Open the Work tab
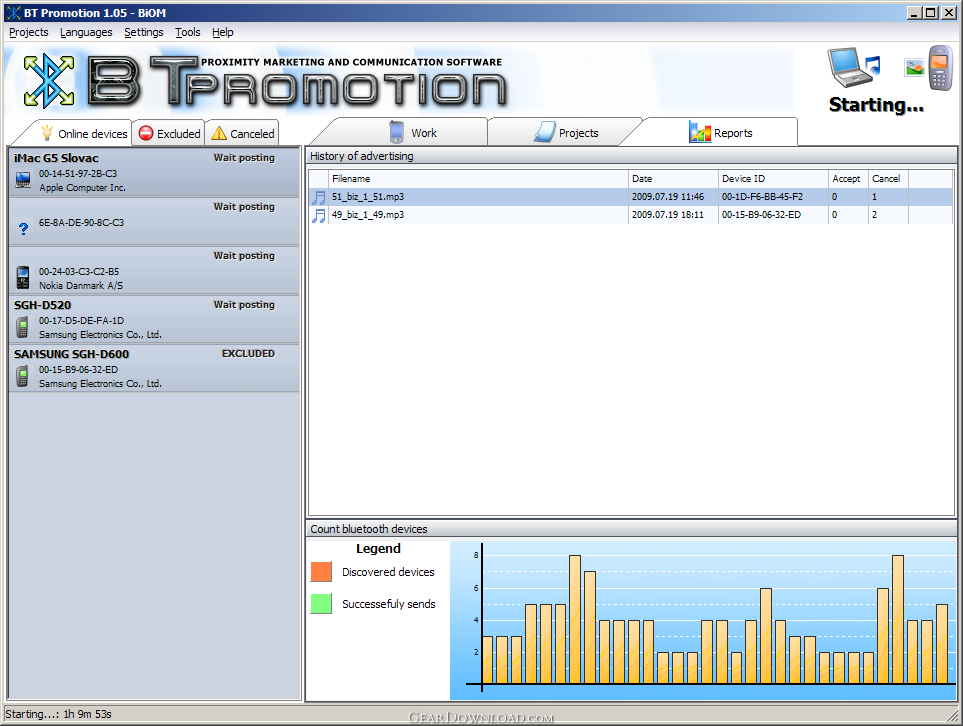Viewport: 963px width, 726px height. tap(412, 133)
